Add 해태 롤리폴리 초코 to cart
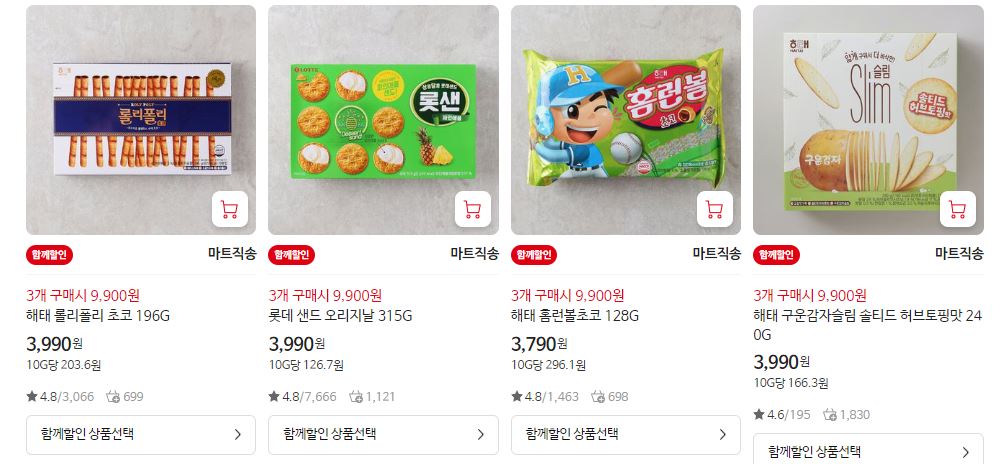The height and width of the screenshot is (464, 1000). pyautogui.click(x=230, y=209)
